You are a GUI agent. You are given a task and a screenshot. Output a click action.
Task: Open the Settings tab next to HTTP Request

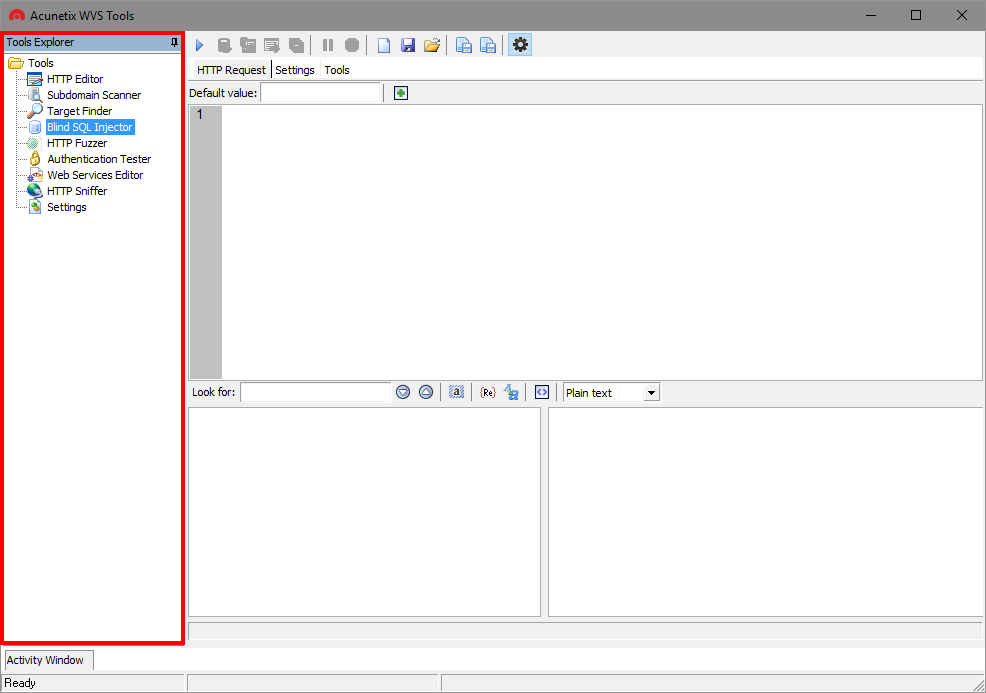(x=295, y=70)
